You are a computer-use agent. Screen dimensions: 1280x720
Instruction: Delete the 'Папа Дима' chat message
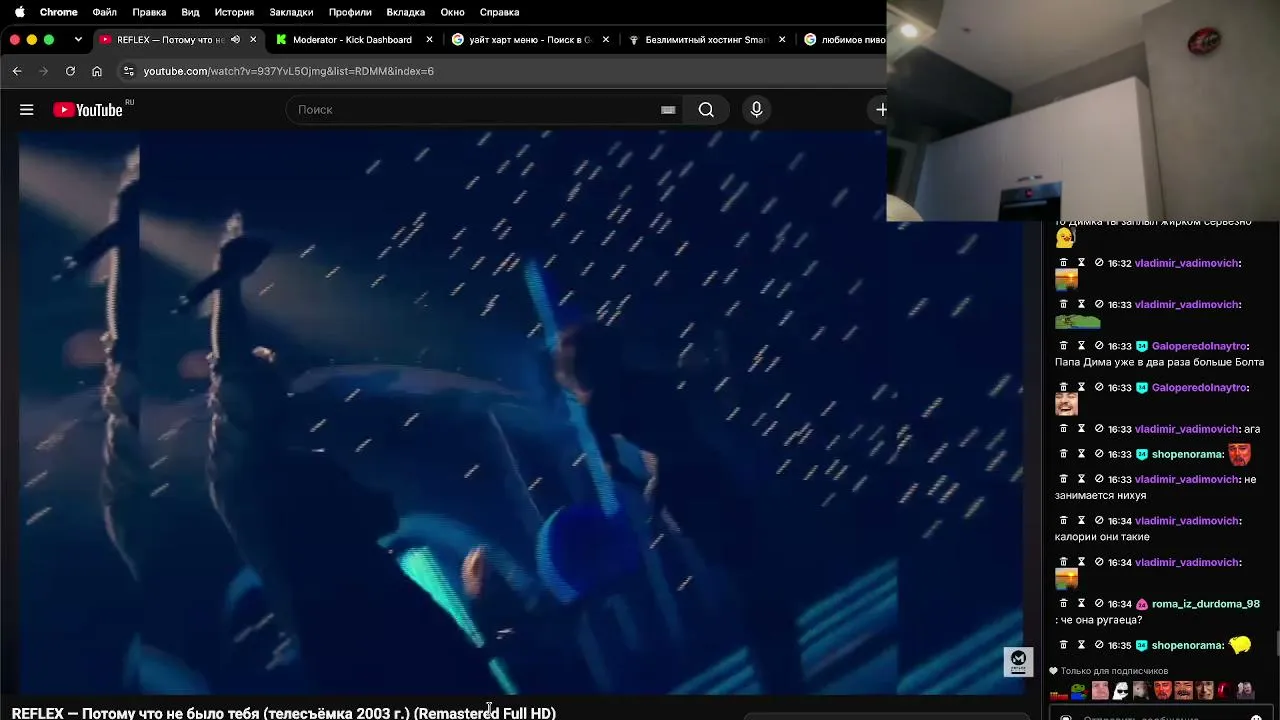pyautogui.click(x=1063, y=346)
